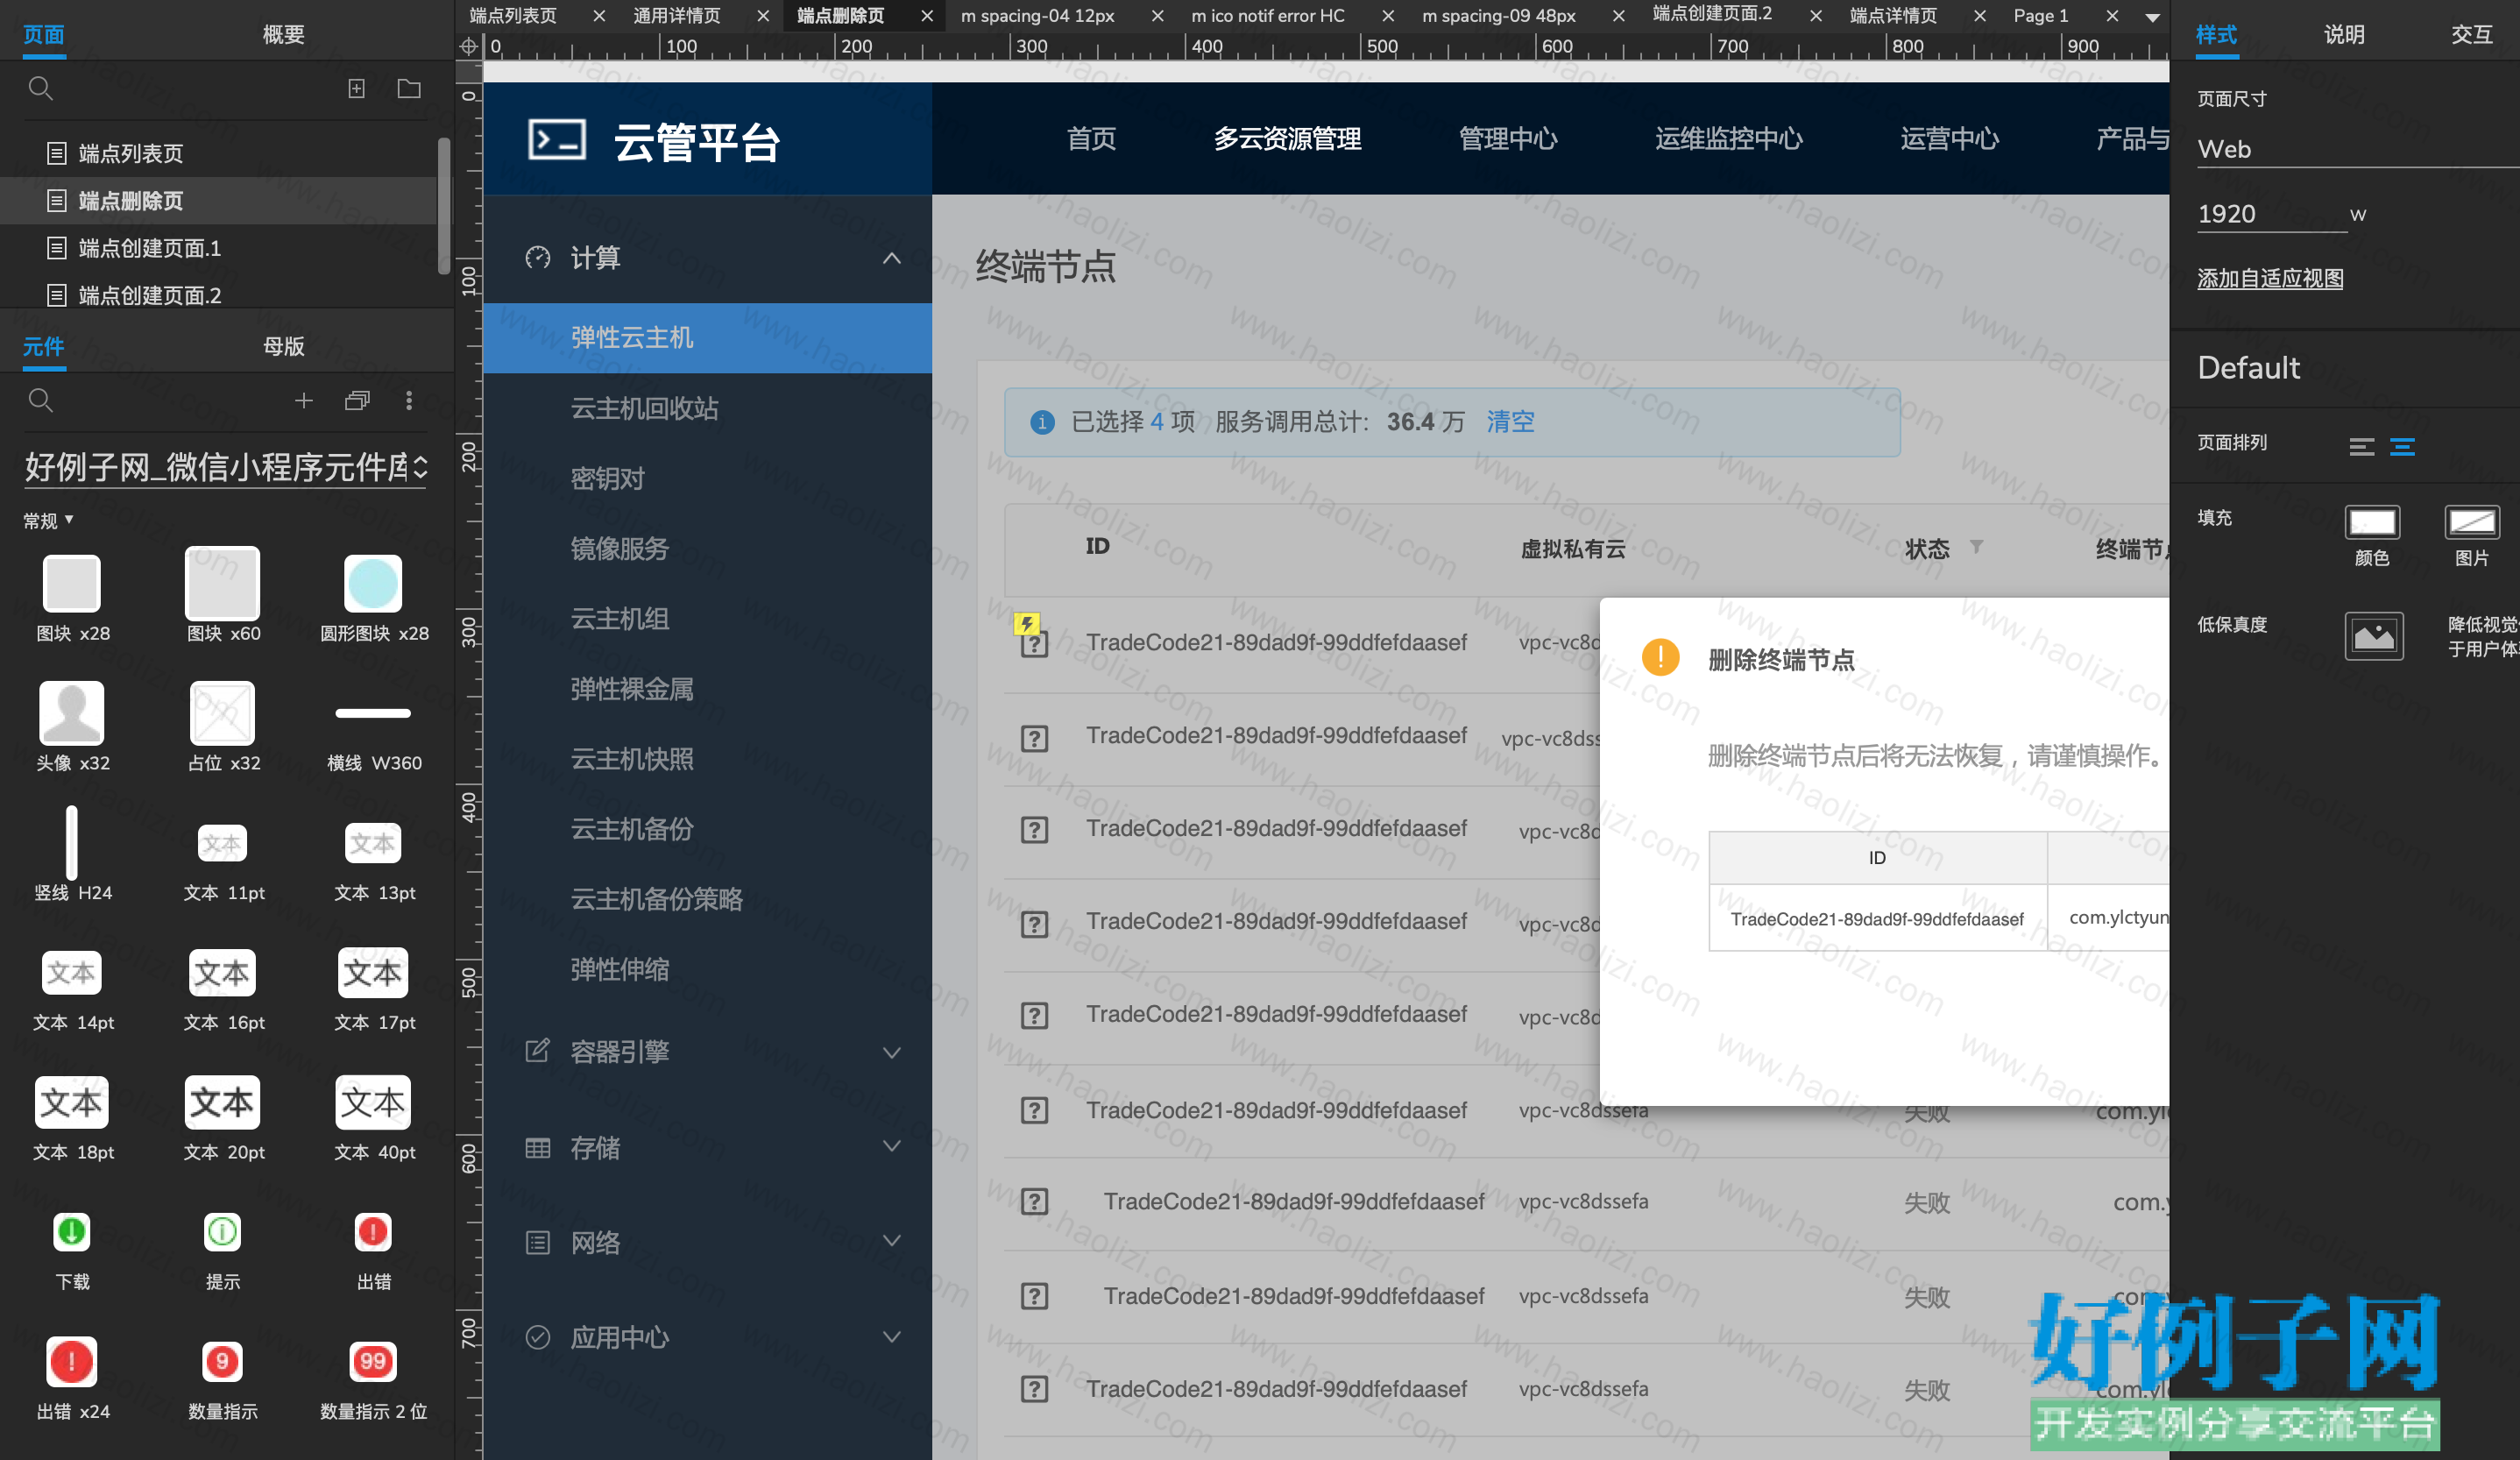Screen dimensions: 2520x1460
Task: Select the 文本 11pt text widget
Action: pos(223,844)
